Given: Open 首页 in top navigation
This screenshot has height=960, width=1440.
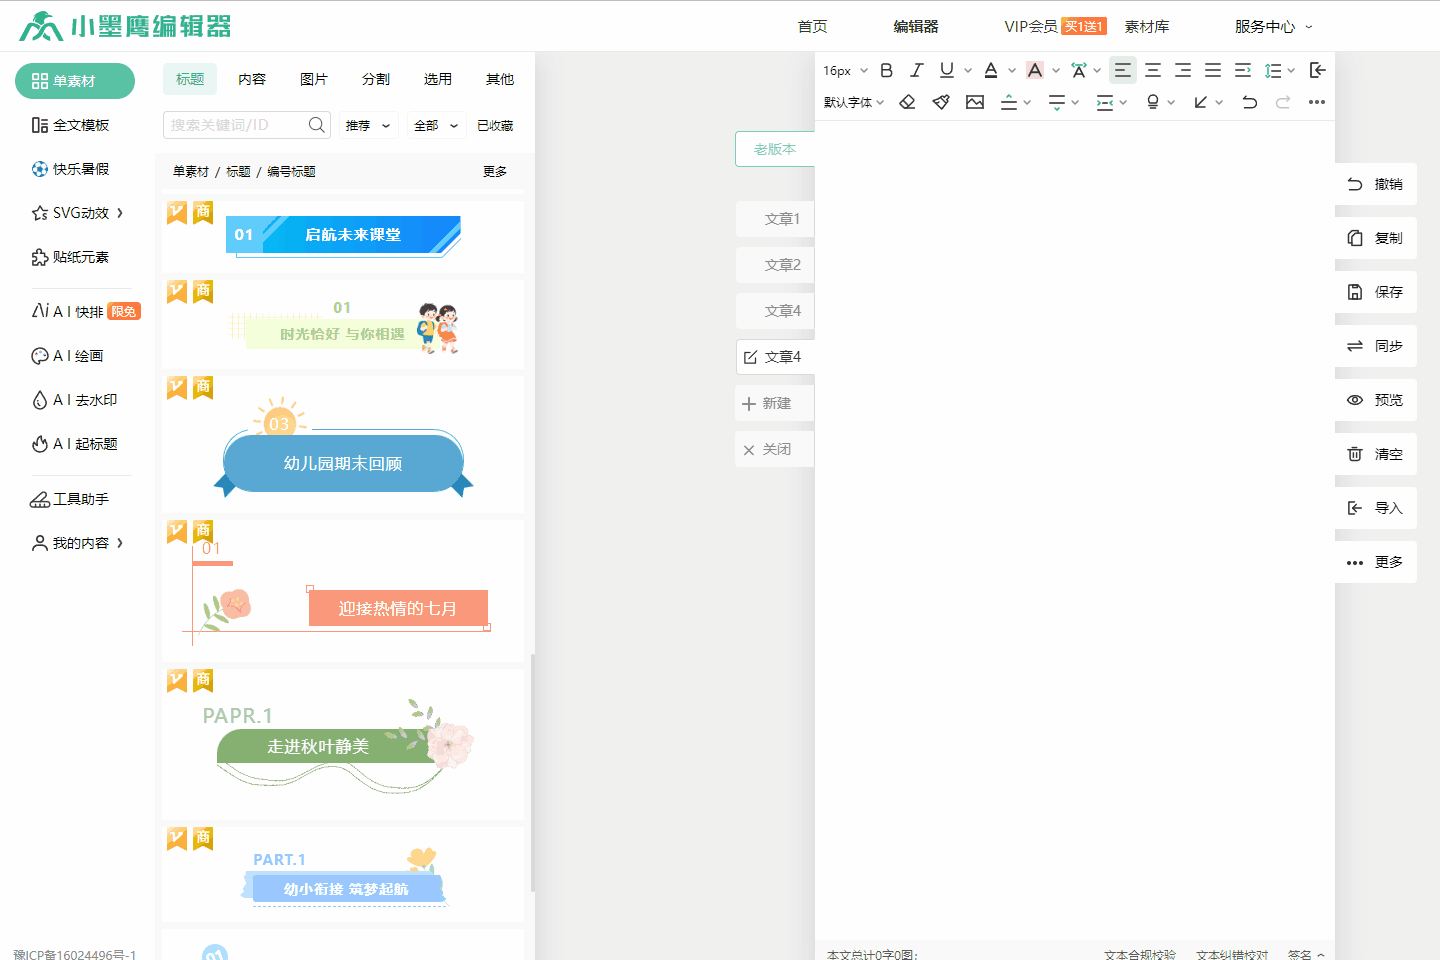Looking at the screenshot, I should click(813, 27).
